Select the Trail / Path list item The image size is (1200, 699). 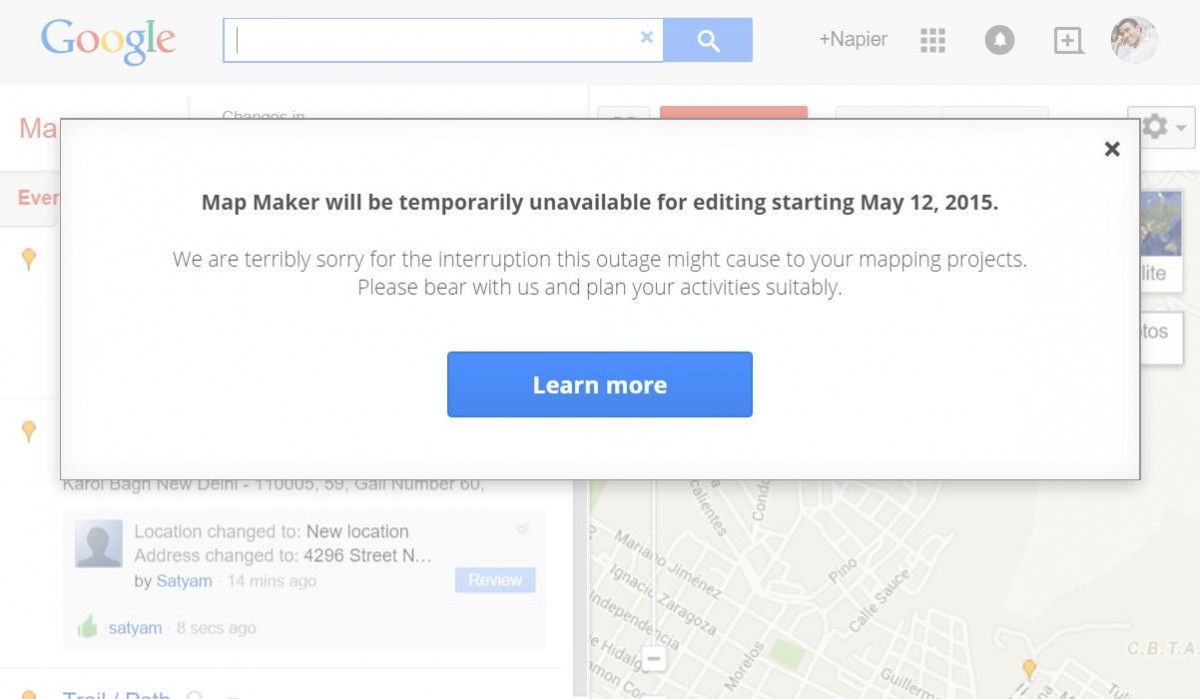pos(116,693)
